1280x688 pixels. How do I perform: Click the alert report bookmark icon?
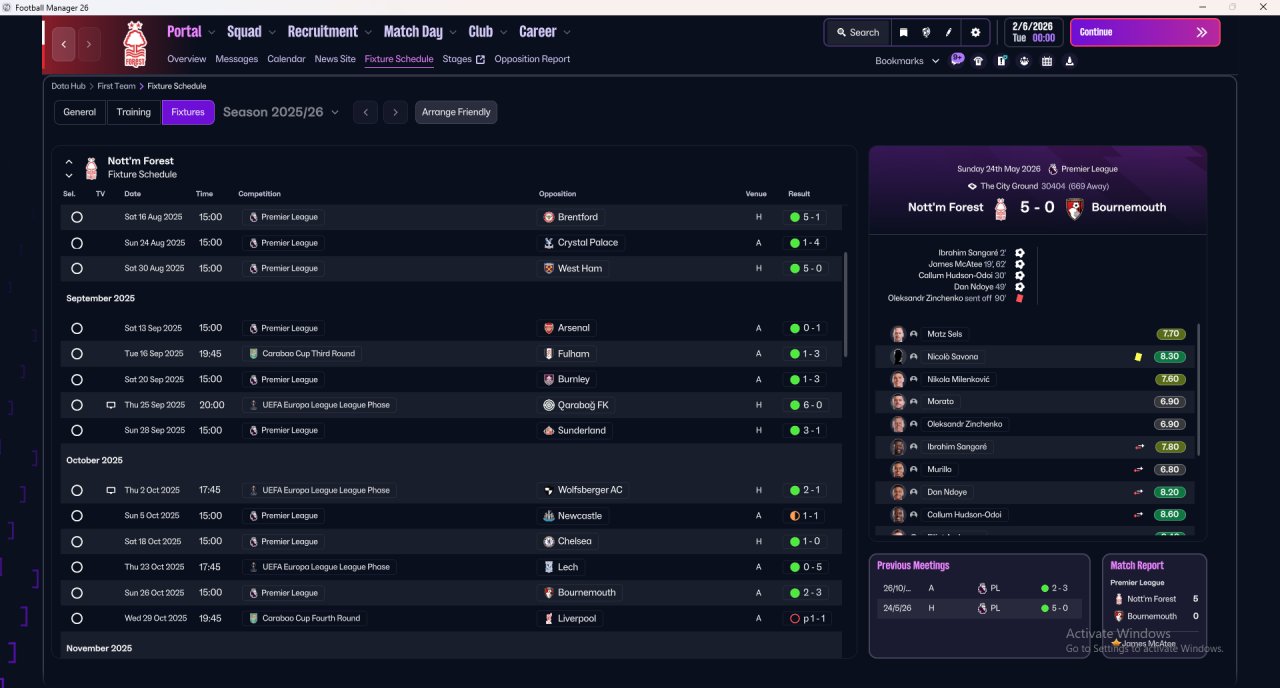tap(1001, 61)
